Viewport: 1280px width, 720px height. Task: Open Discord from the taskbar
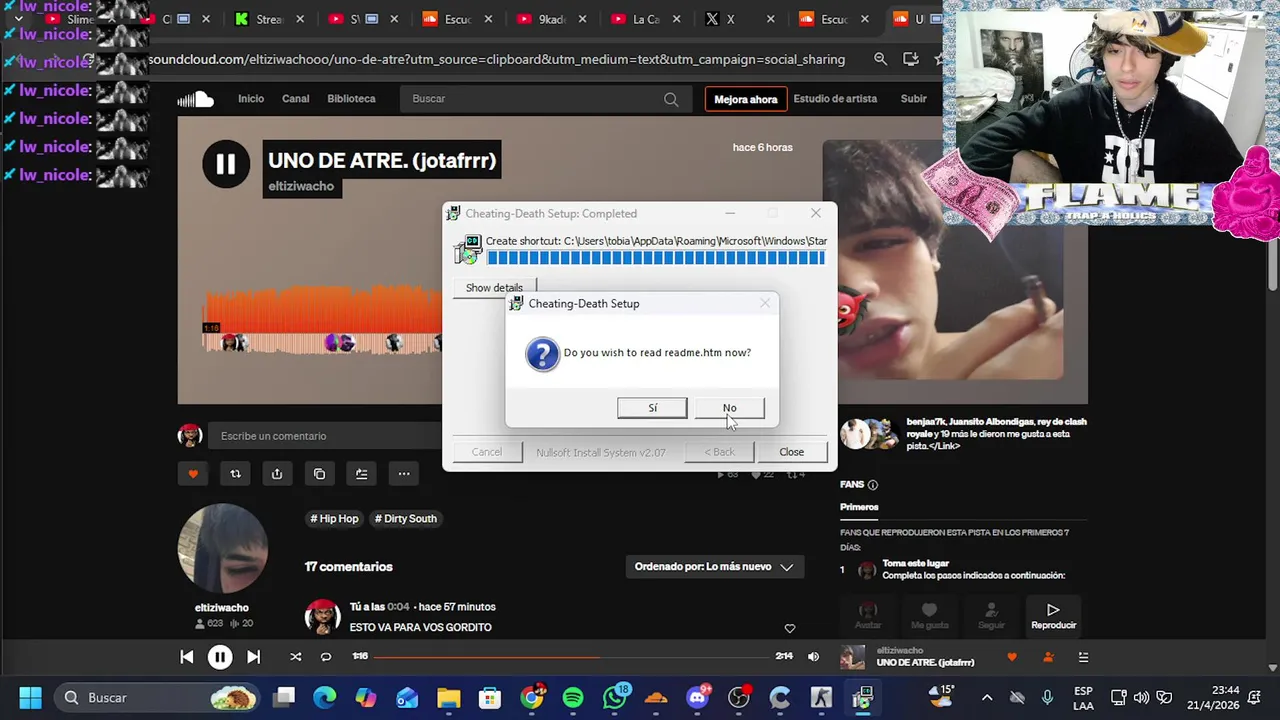click(x=698, y=697)
